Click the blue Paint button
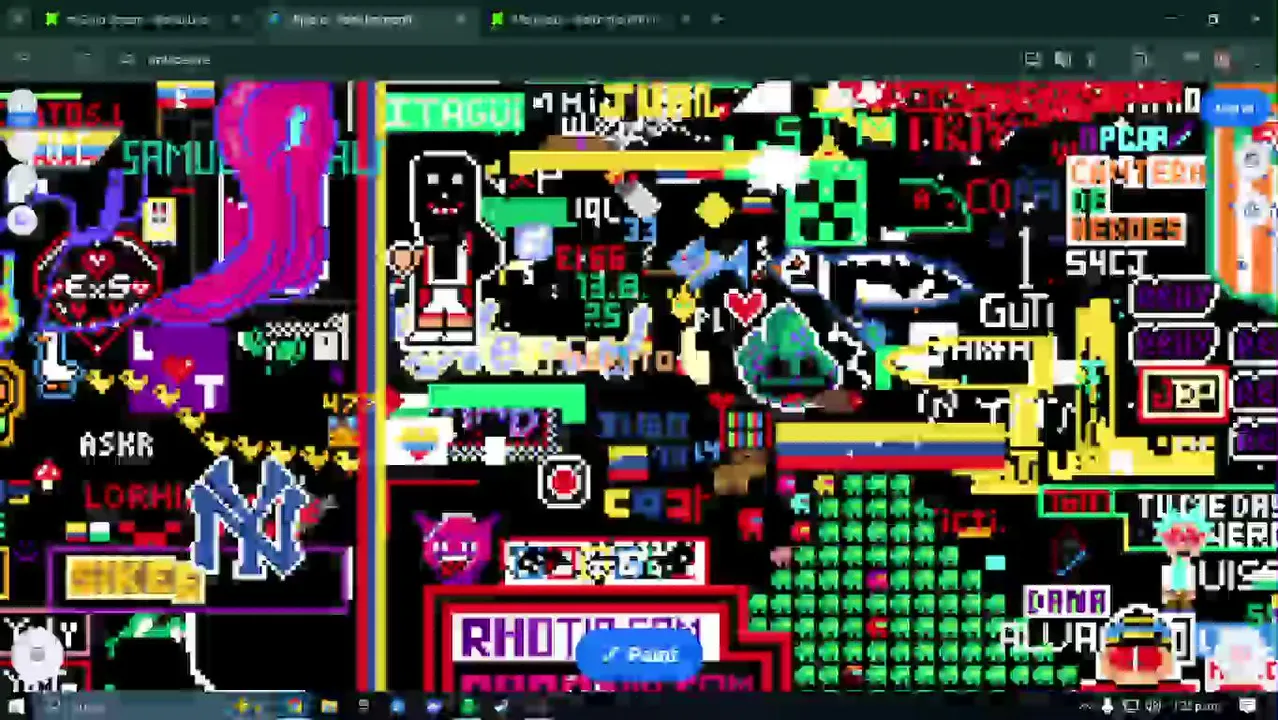1278x720 pixels. click(640, 656)
